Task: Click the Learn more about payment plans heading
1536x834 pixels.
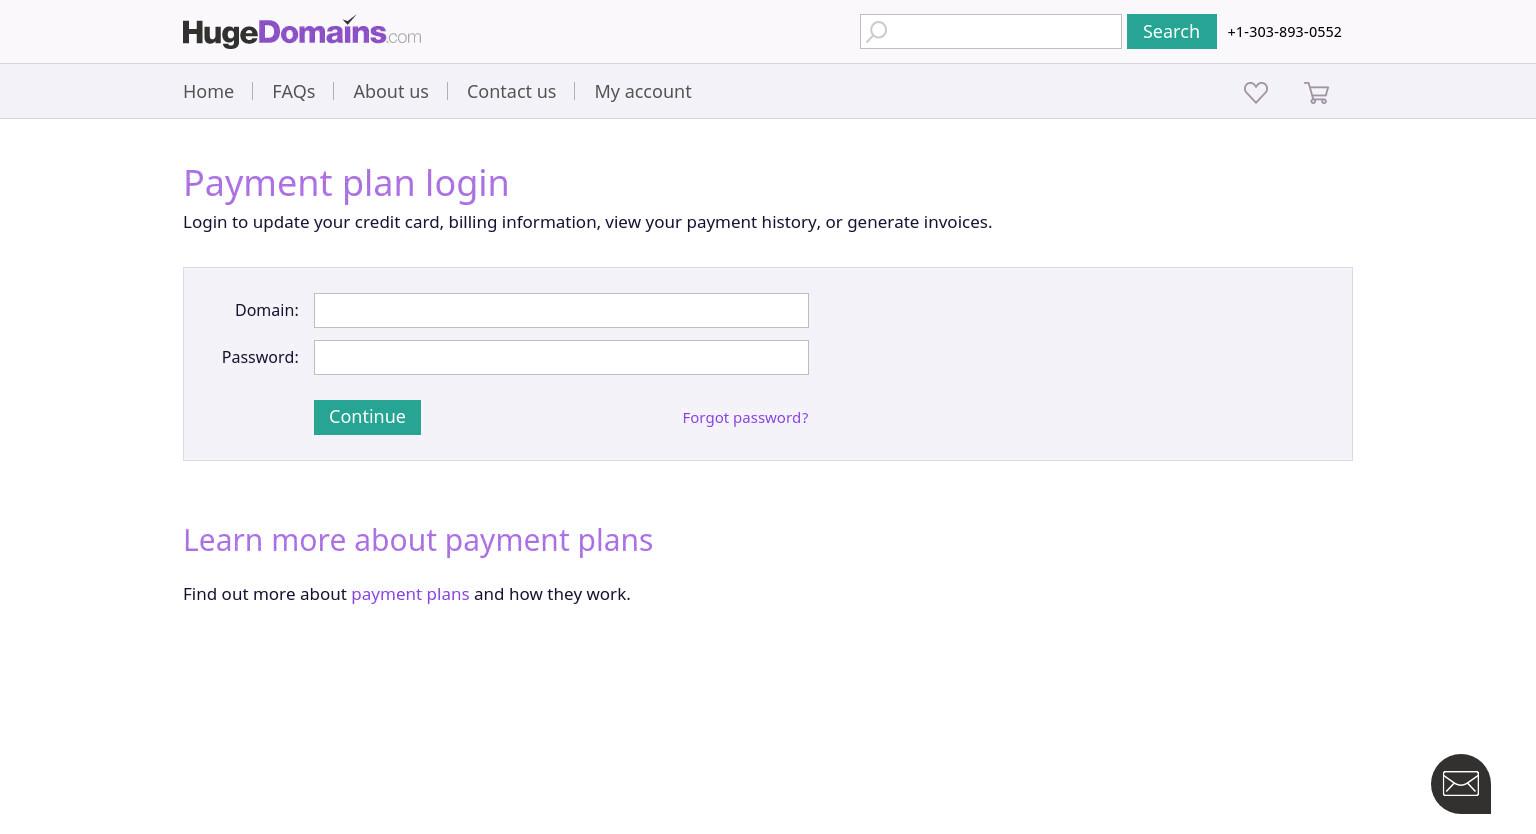Action: coord(418,540)
